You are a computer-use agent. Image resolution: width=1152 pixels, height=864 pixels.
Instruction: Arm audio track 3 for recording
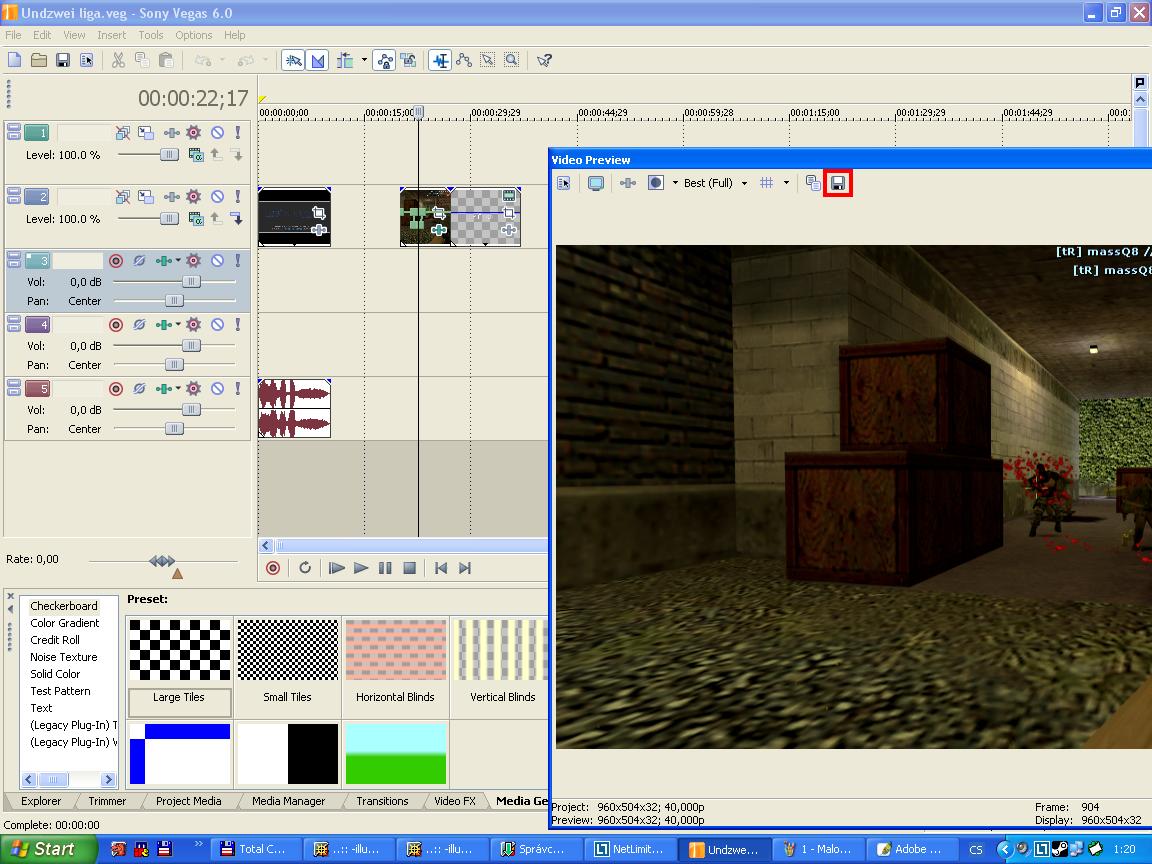click(115, 261)
